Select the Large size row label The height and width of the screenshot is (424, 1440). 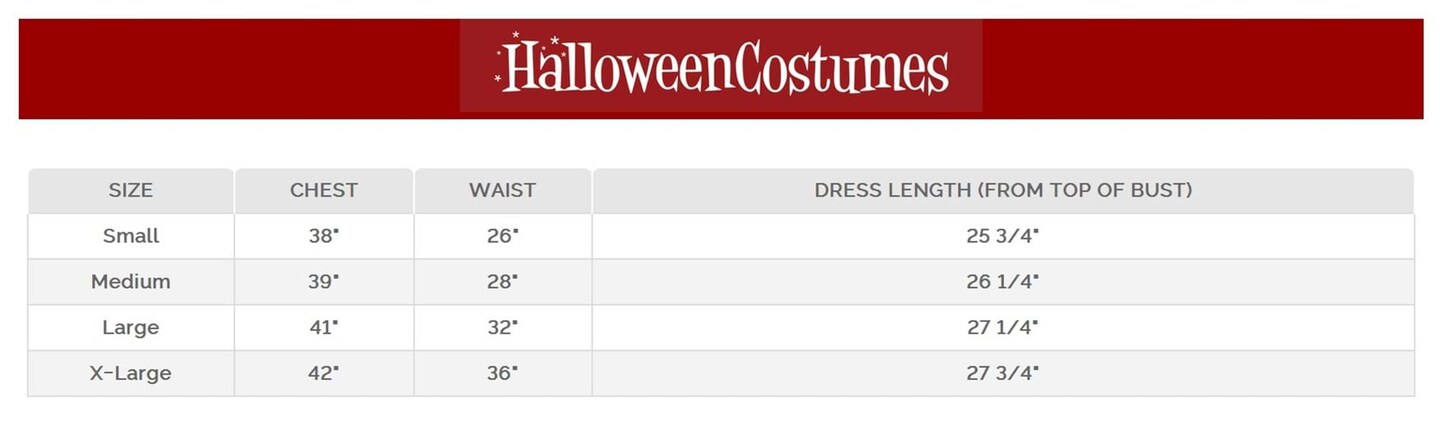(131, 327)
